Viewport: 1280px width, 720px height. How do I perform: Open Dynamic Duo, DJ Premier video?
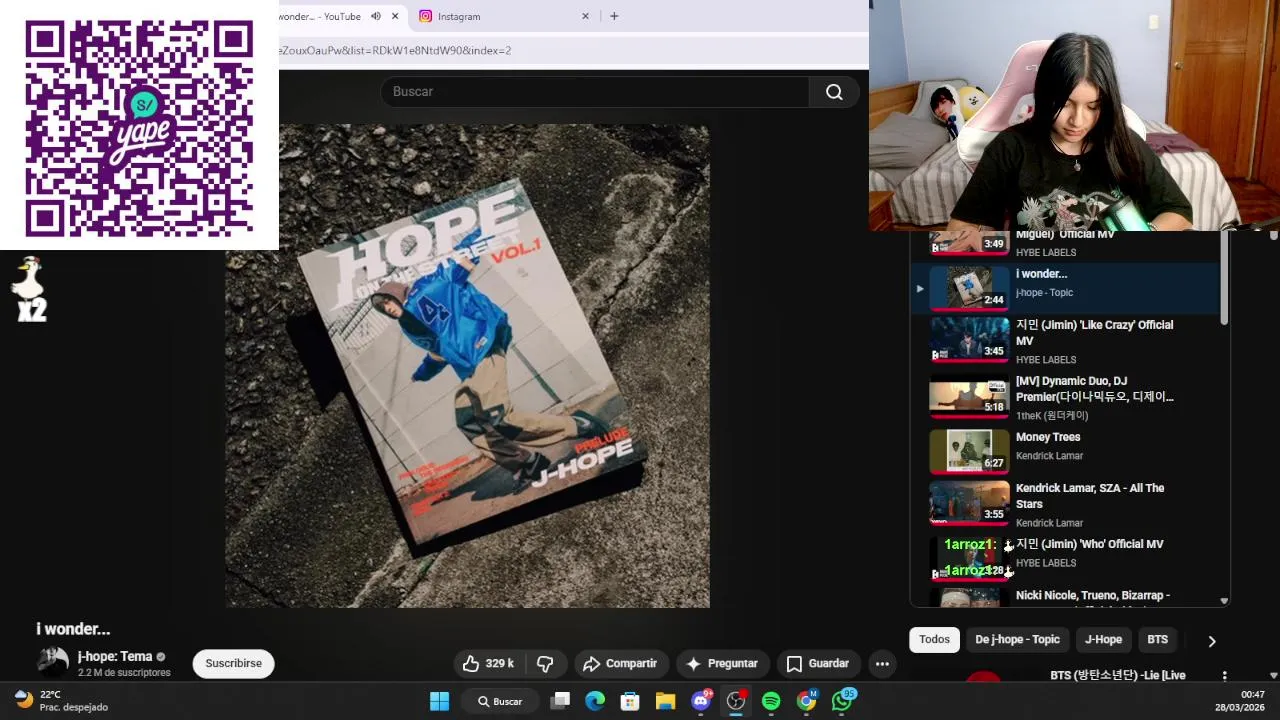click(x=1065, y=397)
